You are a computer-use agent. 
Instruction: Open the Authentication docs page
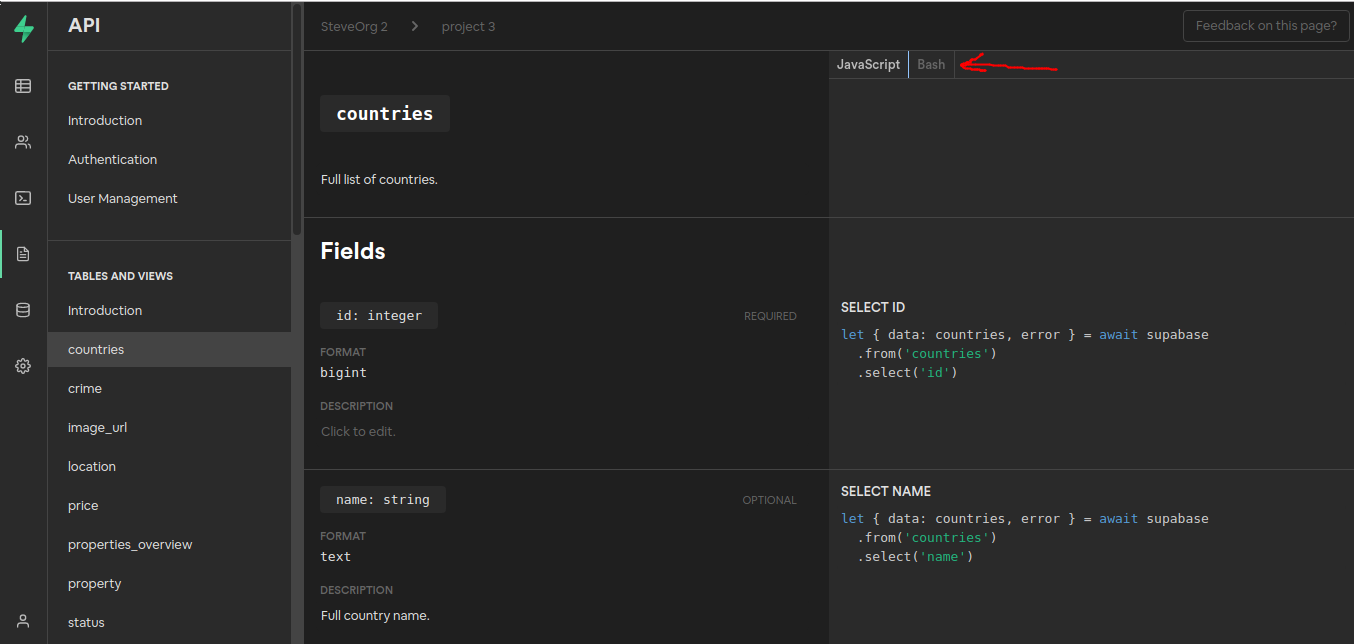[112, 159]
